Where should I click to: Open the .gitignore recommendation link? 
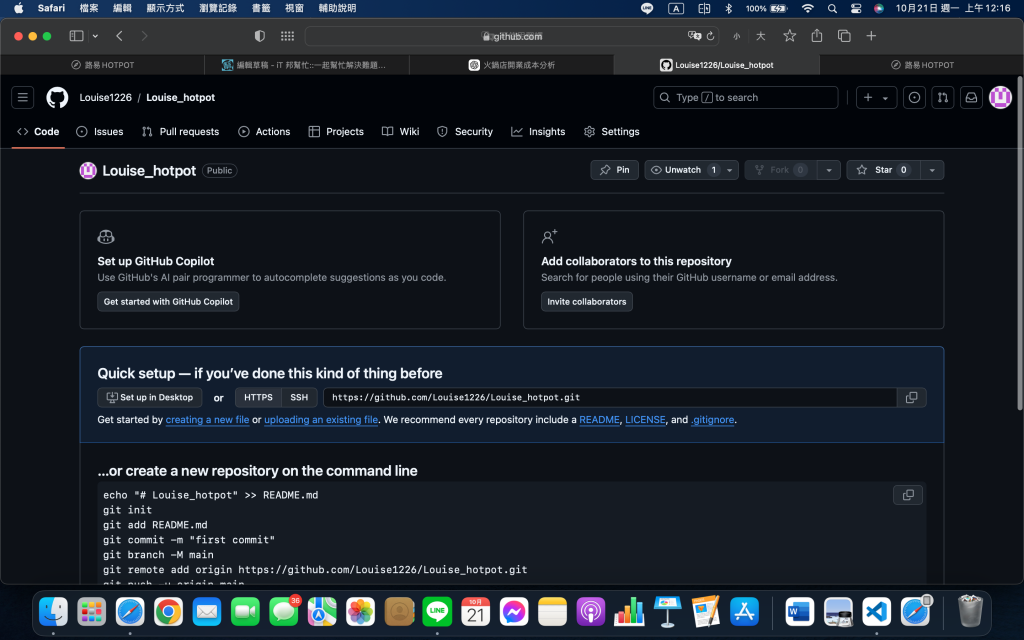click(x=712, y=419)
